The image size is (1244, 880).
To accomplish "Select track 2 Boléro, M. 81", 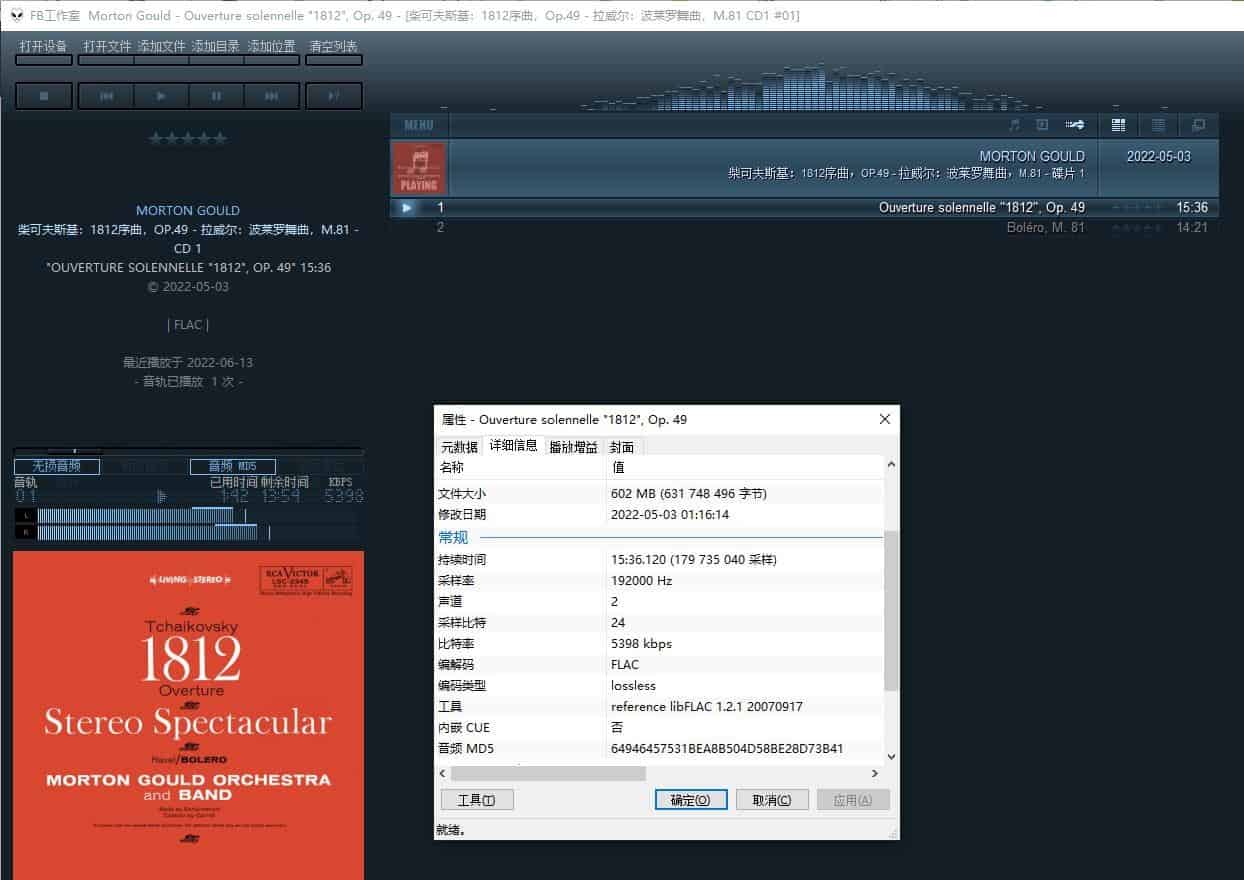I will (804, 227).
